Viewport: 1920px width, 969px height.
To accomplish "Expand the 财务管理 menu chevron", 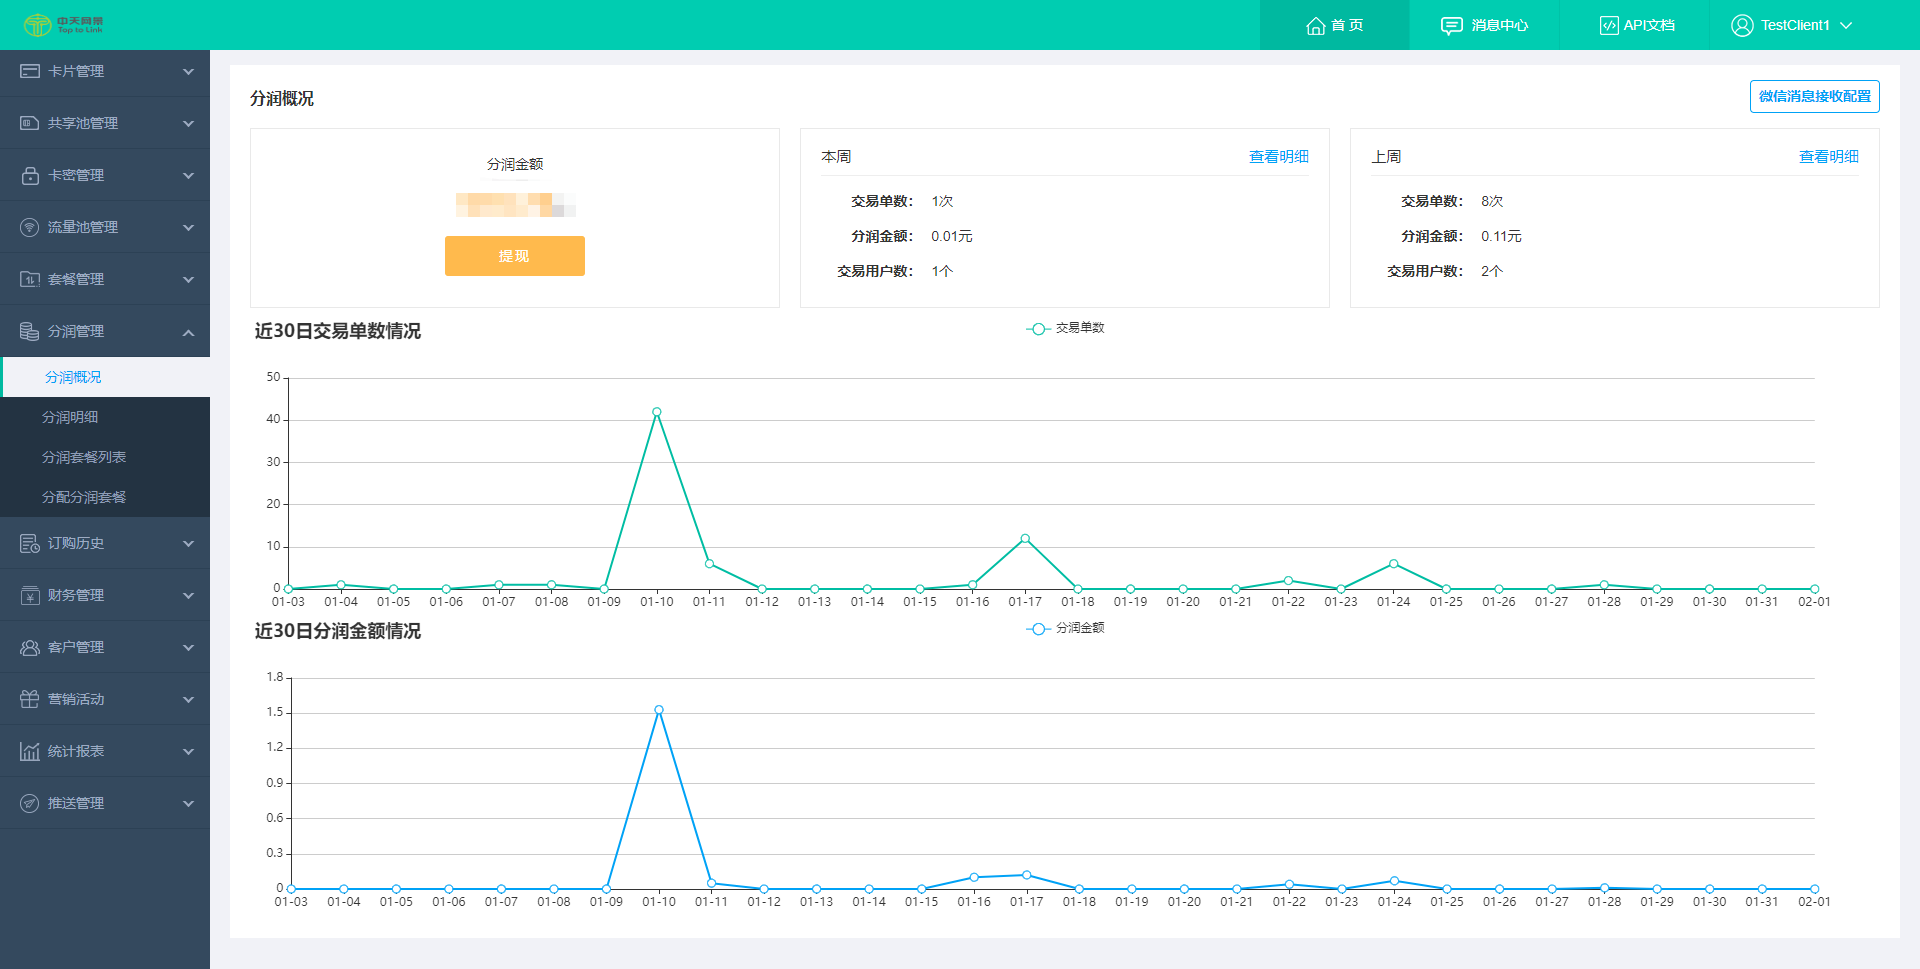I will click(188, 596).
